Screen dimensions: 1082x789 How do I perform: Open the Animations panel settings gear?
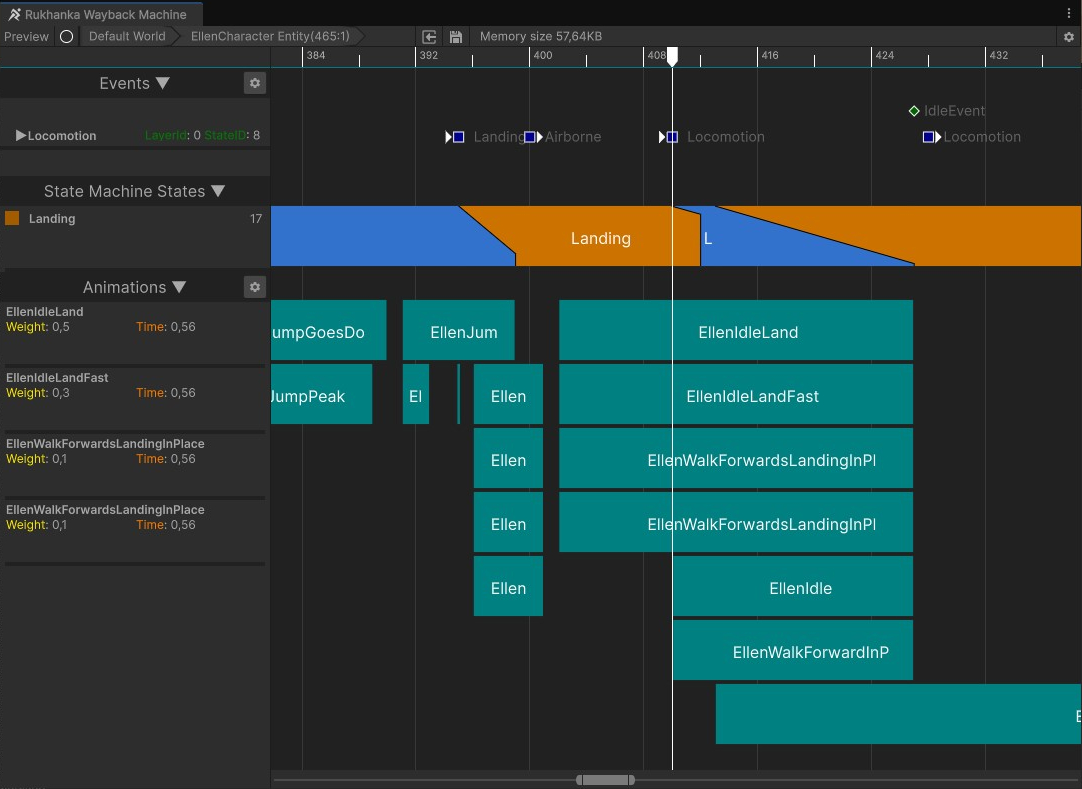tap(254, 287)
